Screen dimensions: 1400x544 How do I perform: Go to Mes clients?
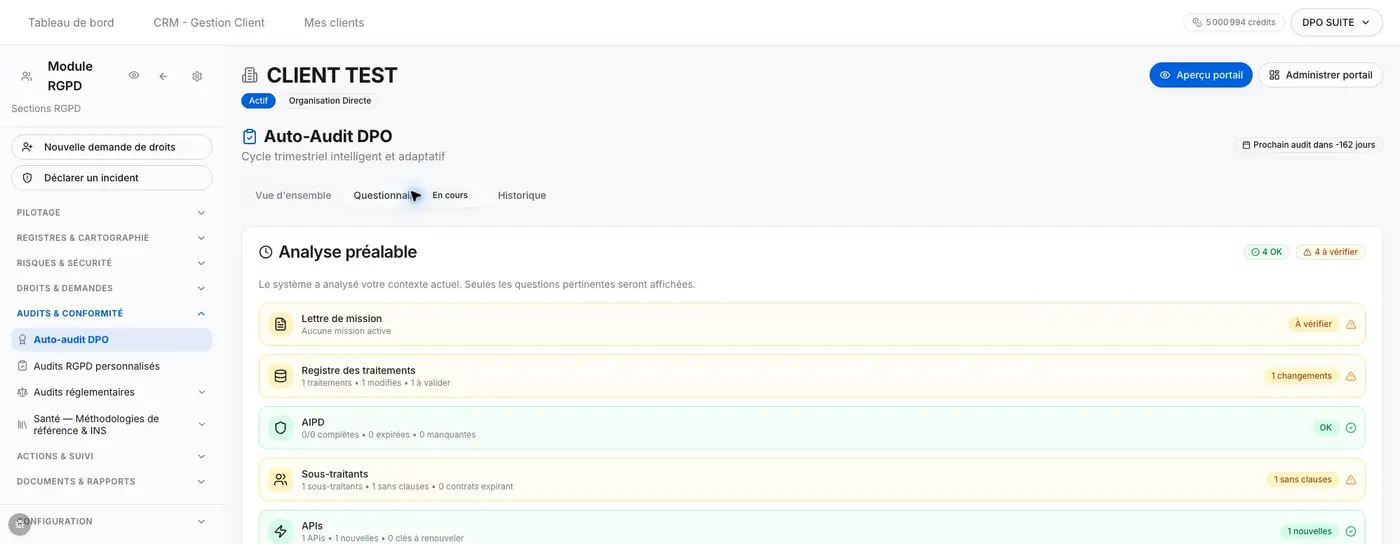[334, 22]
